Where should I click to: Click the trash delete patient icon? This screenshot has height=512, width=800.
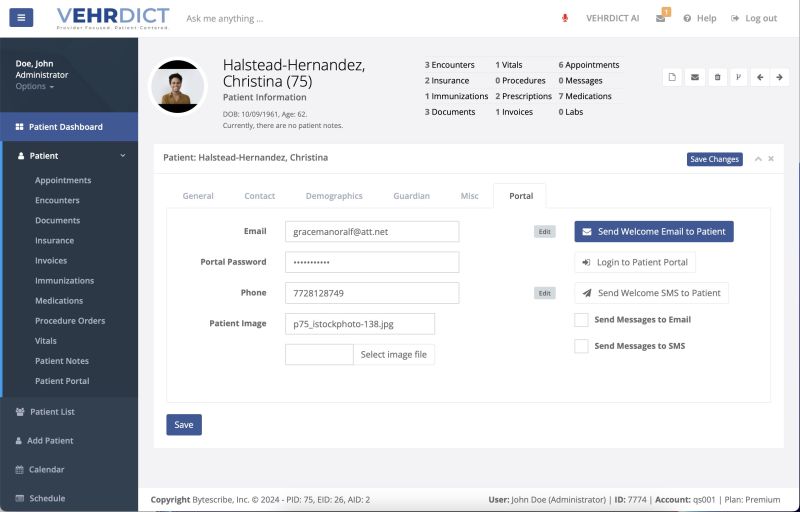(717, 77)
